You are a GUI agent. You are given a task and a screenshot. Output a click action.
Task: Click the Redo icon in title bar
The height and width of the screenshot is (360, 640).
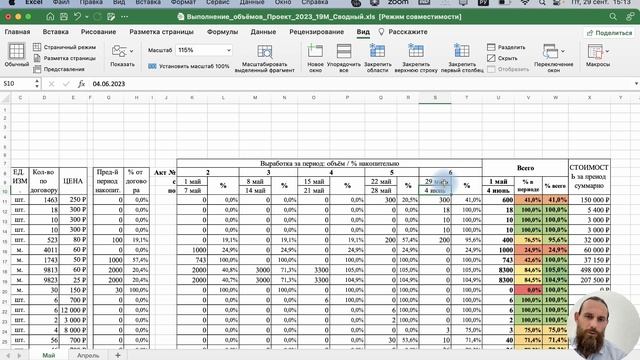click(x=97, y=17)
